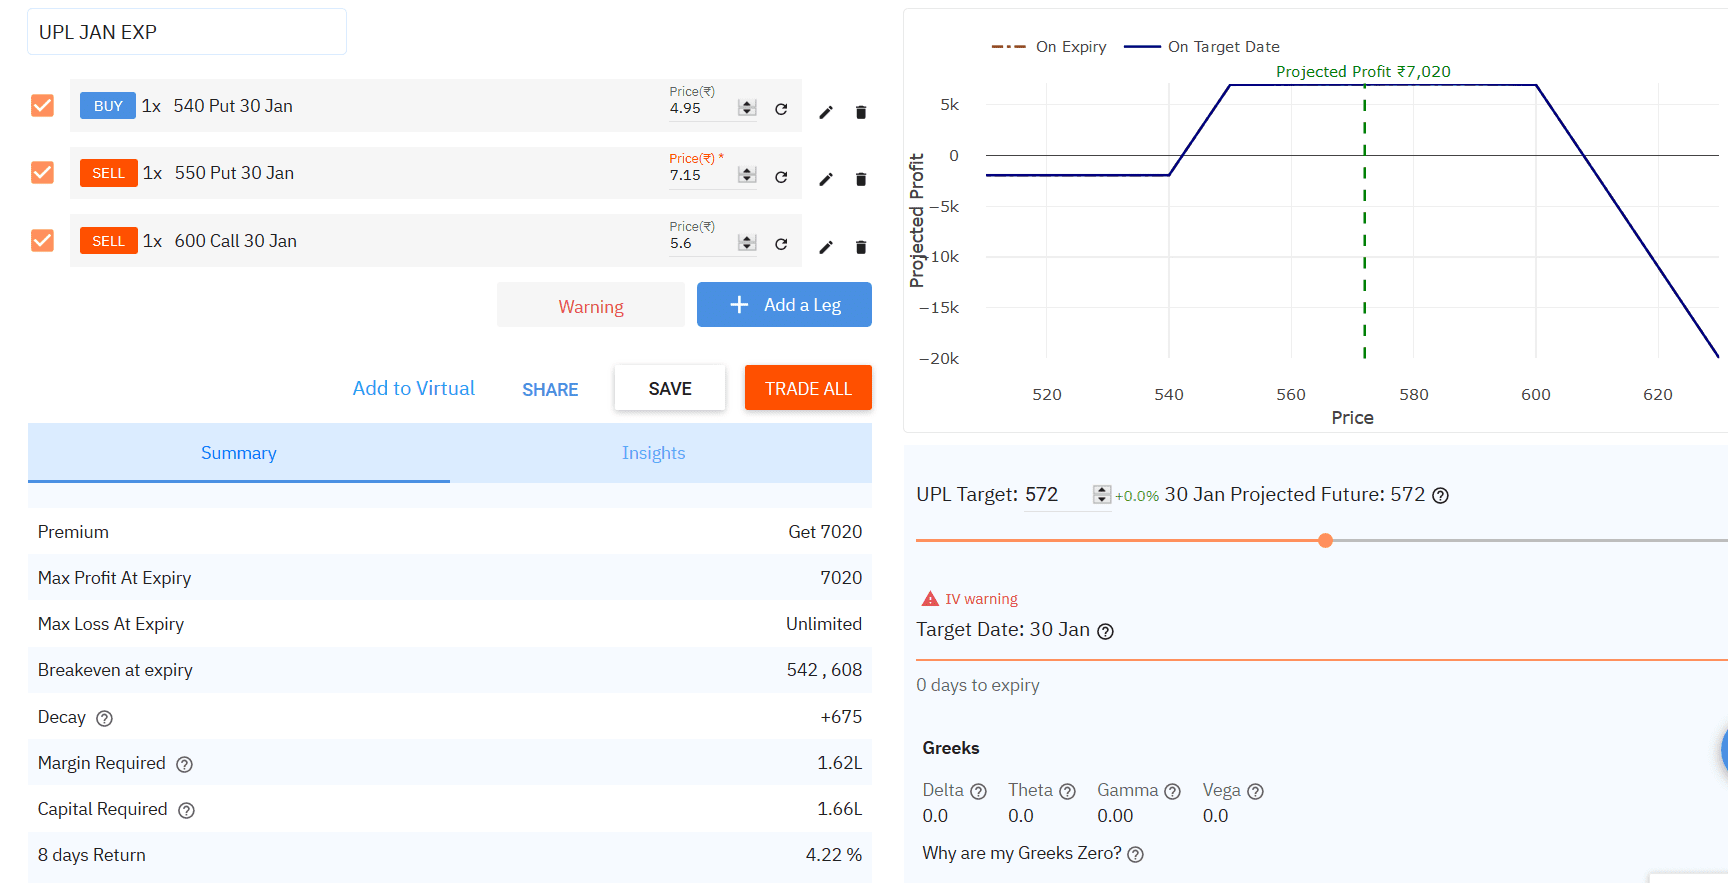Toggle the 600 Call leg checkbox

[x=42, y=241]
